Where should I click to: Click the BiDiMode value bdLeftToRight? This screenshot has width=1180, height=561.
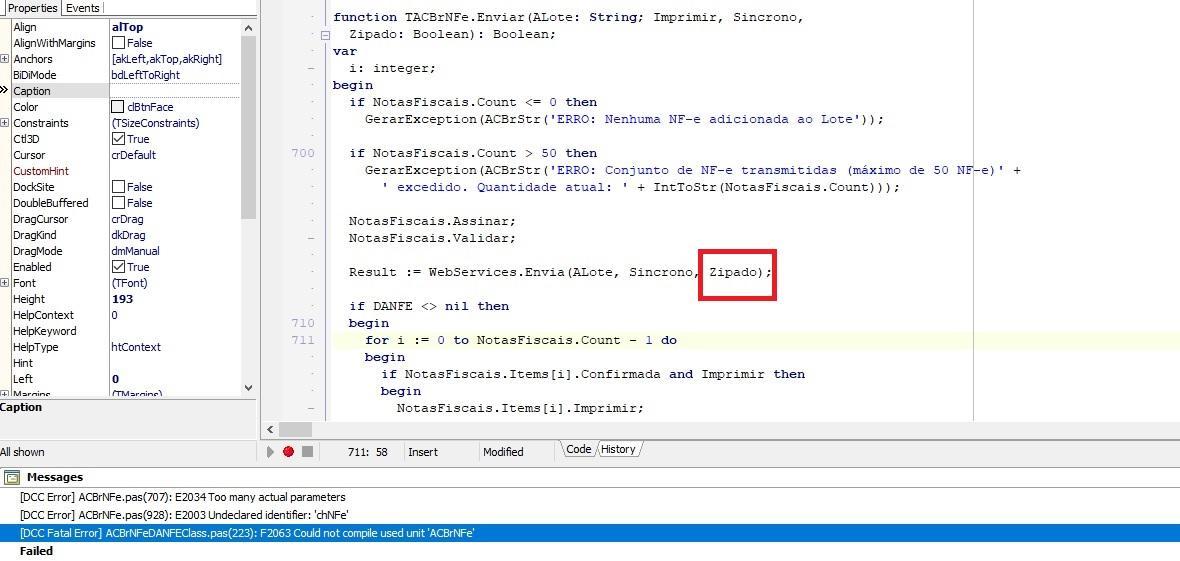pos(145,75)
